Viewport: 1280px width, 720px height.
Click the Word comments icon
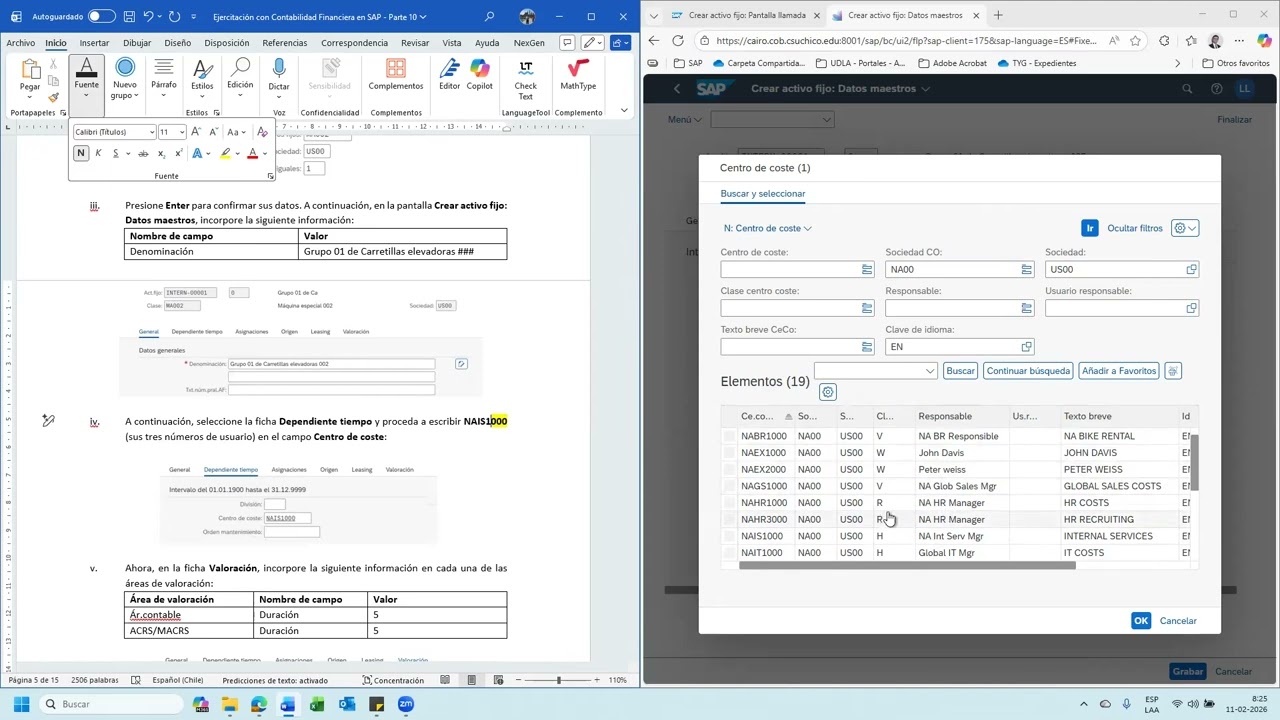[567, 43]
